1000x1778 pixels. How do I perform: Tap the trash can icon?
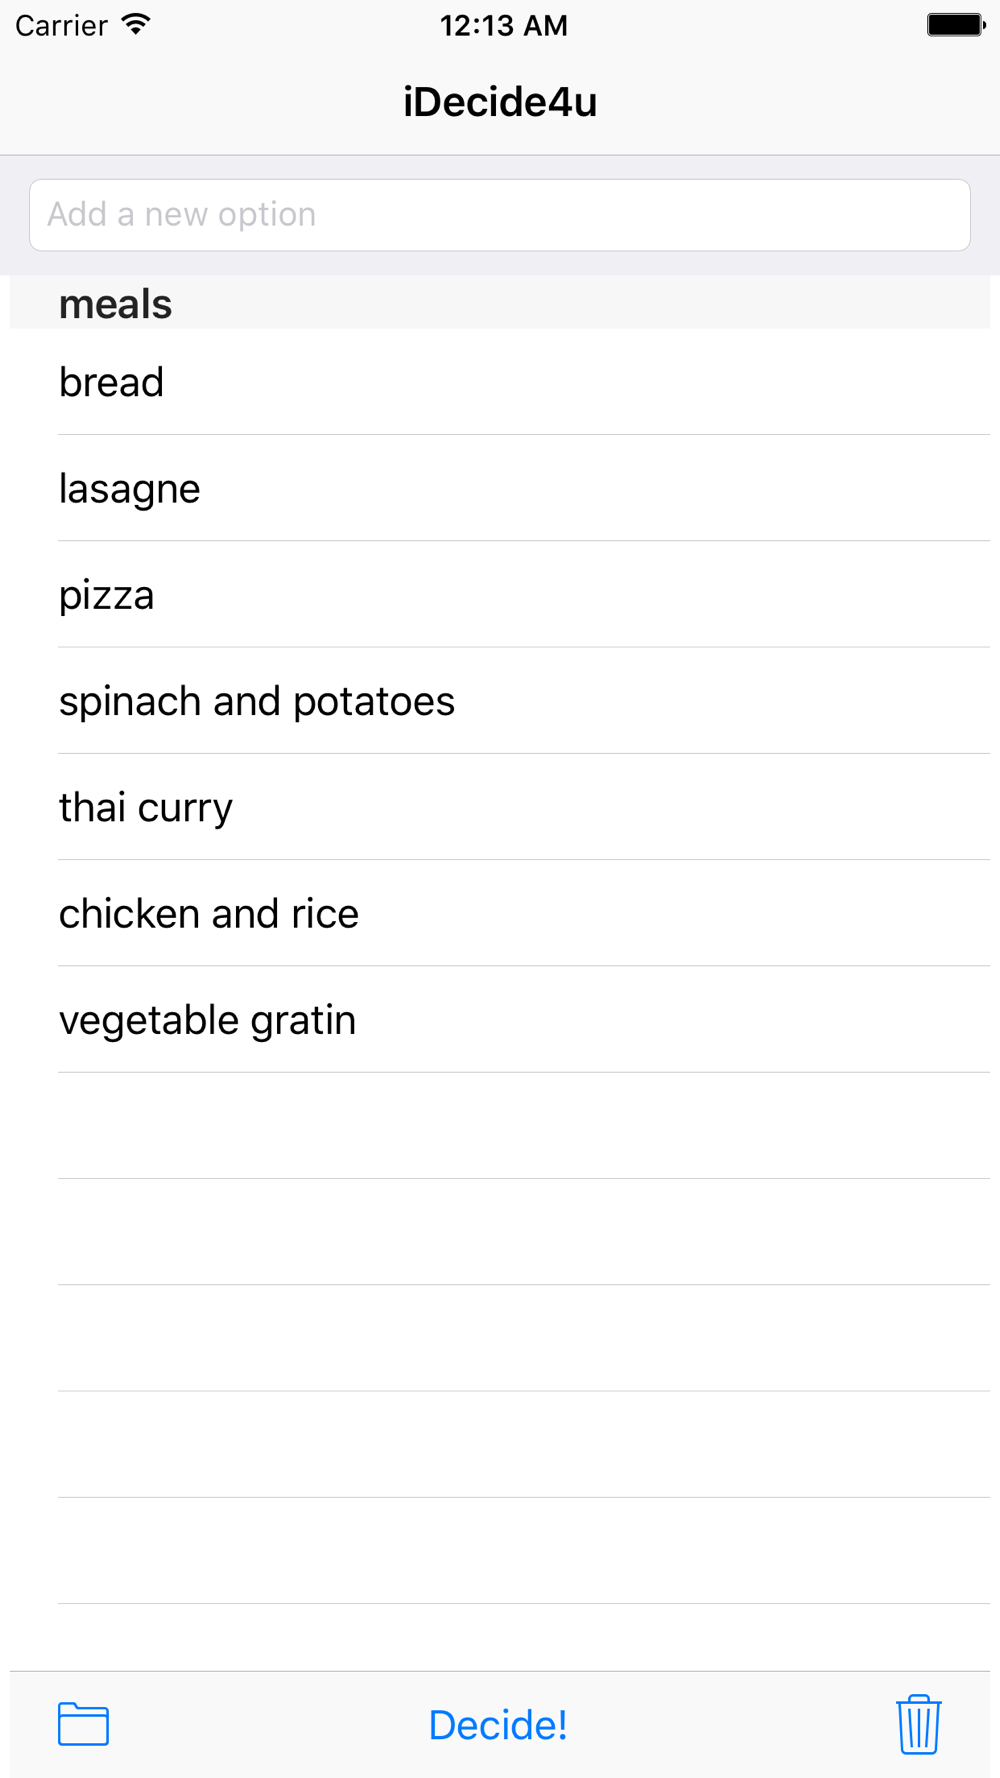tap(918, 1724)
